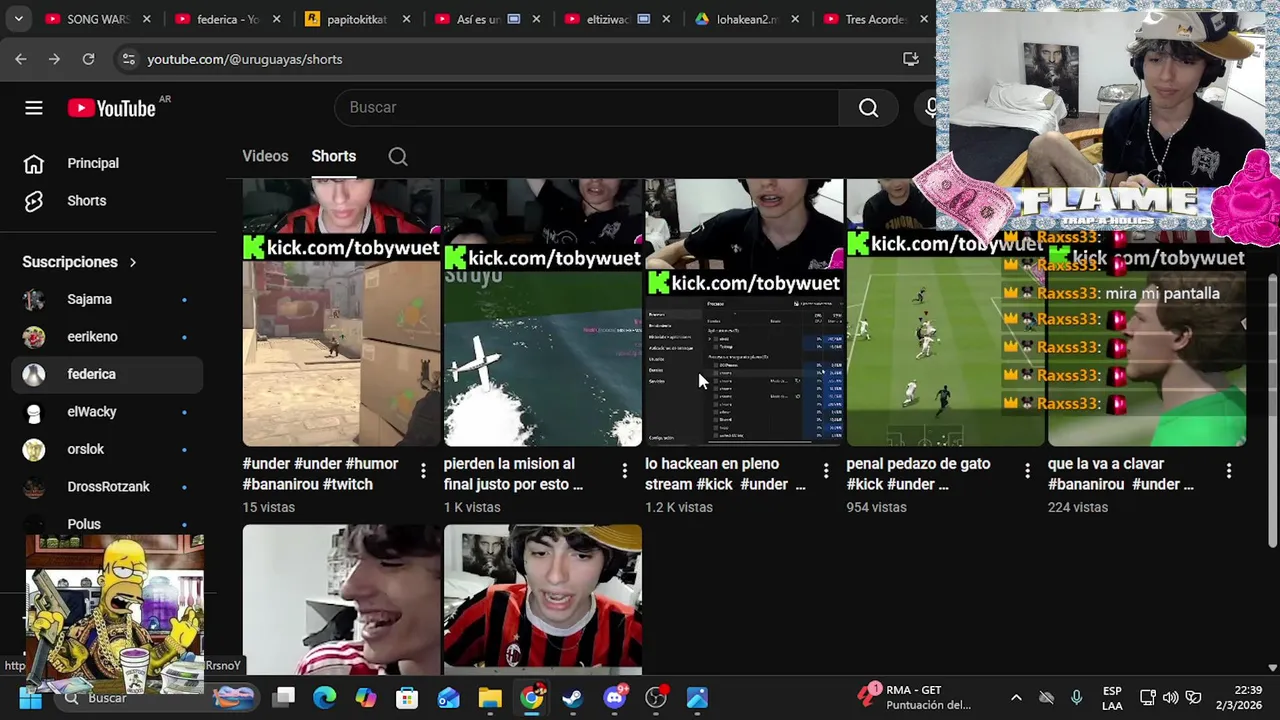Click the YouTube logo
1280x720 pixels.
tap(112, 108)
